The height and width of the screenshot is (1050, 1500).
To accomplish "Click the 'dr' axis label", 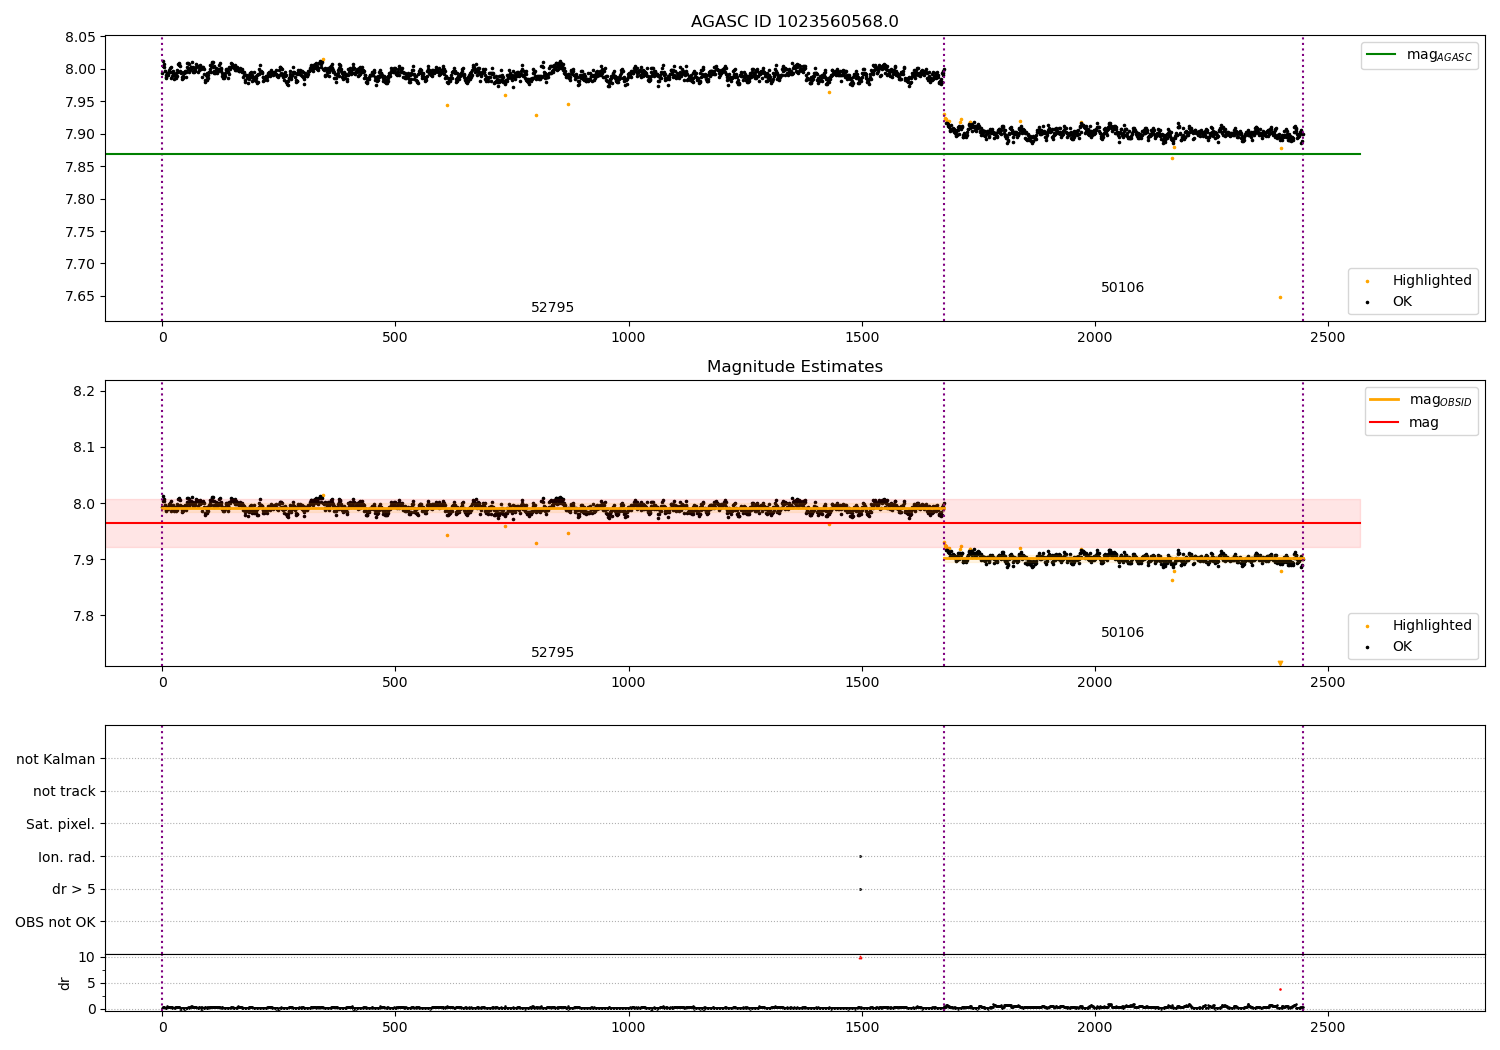I will pyautogui.click(x=65, y=983).
